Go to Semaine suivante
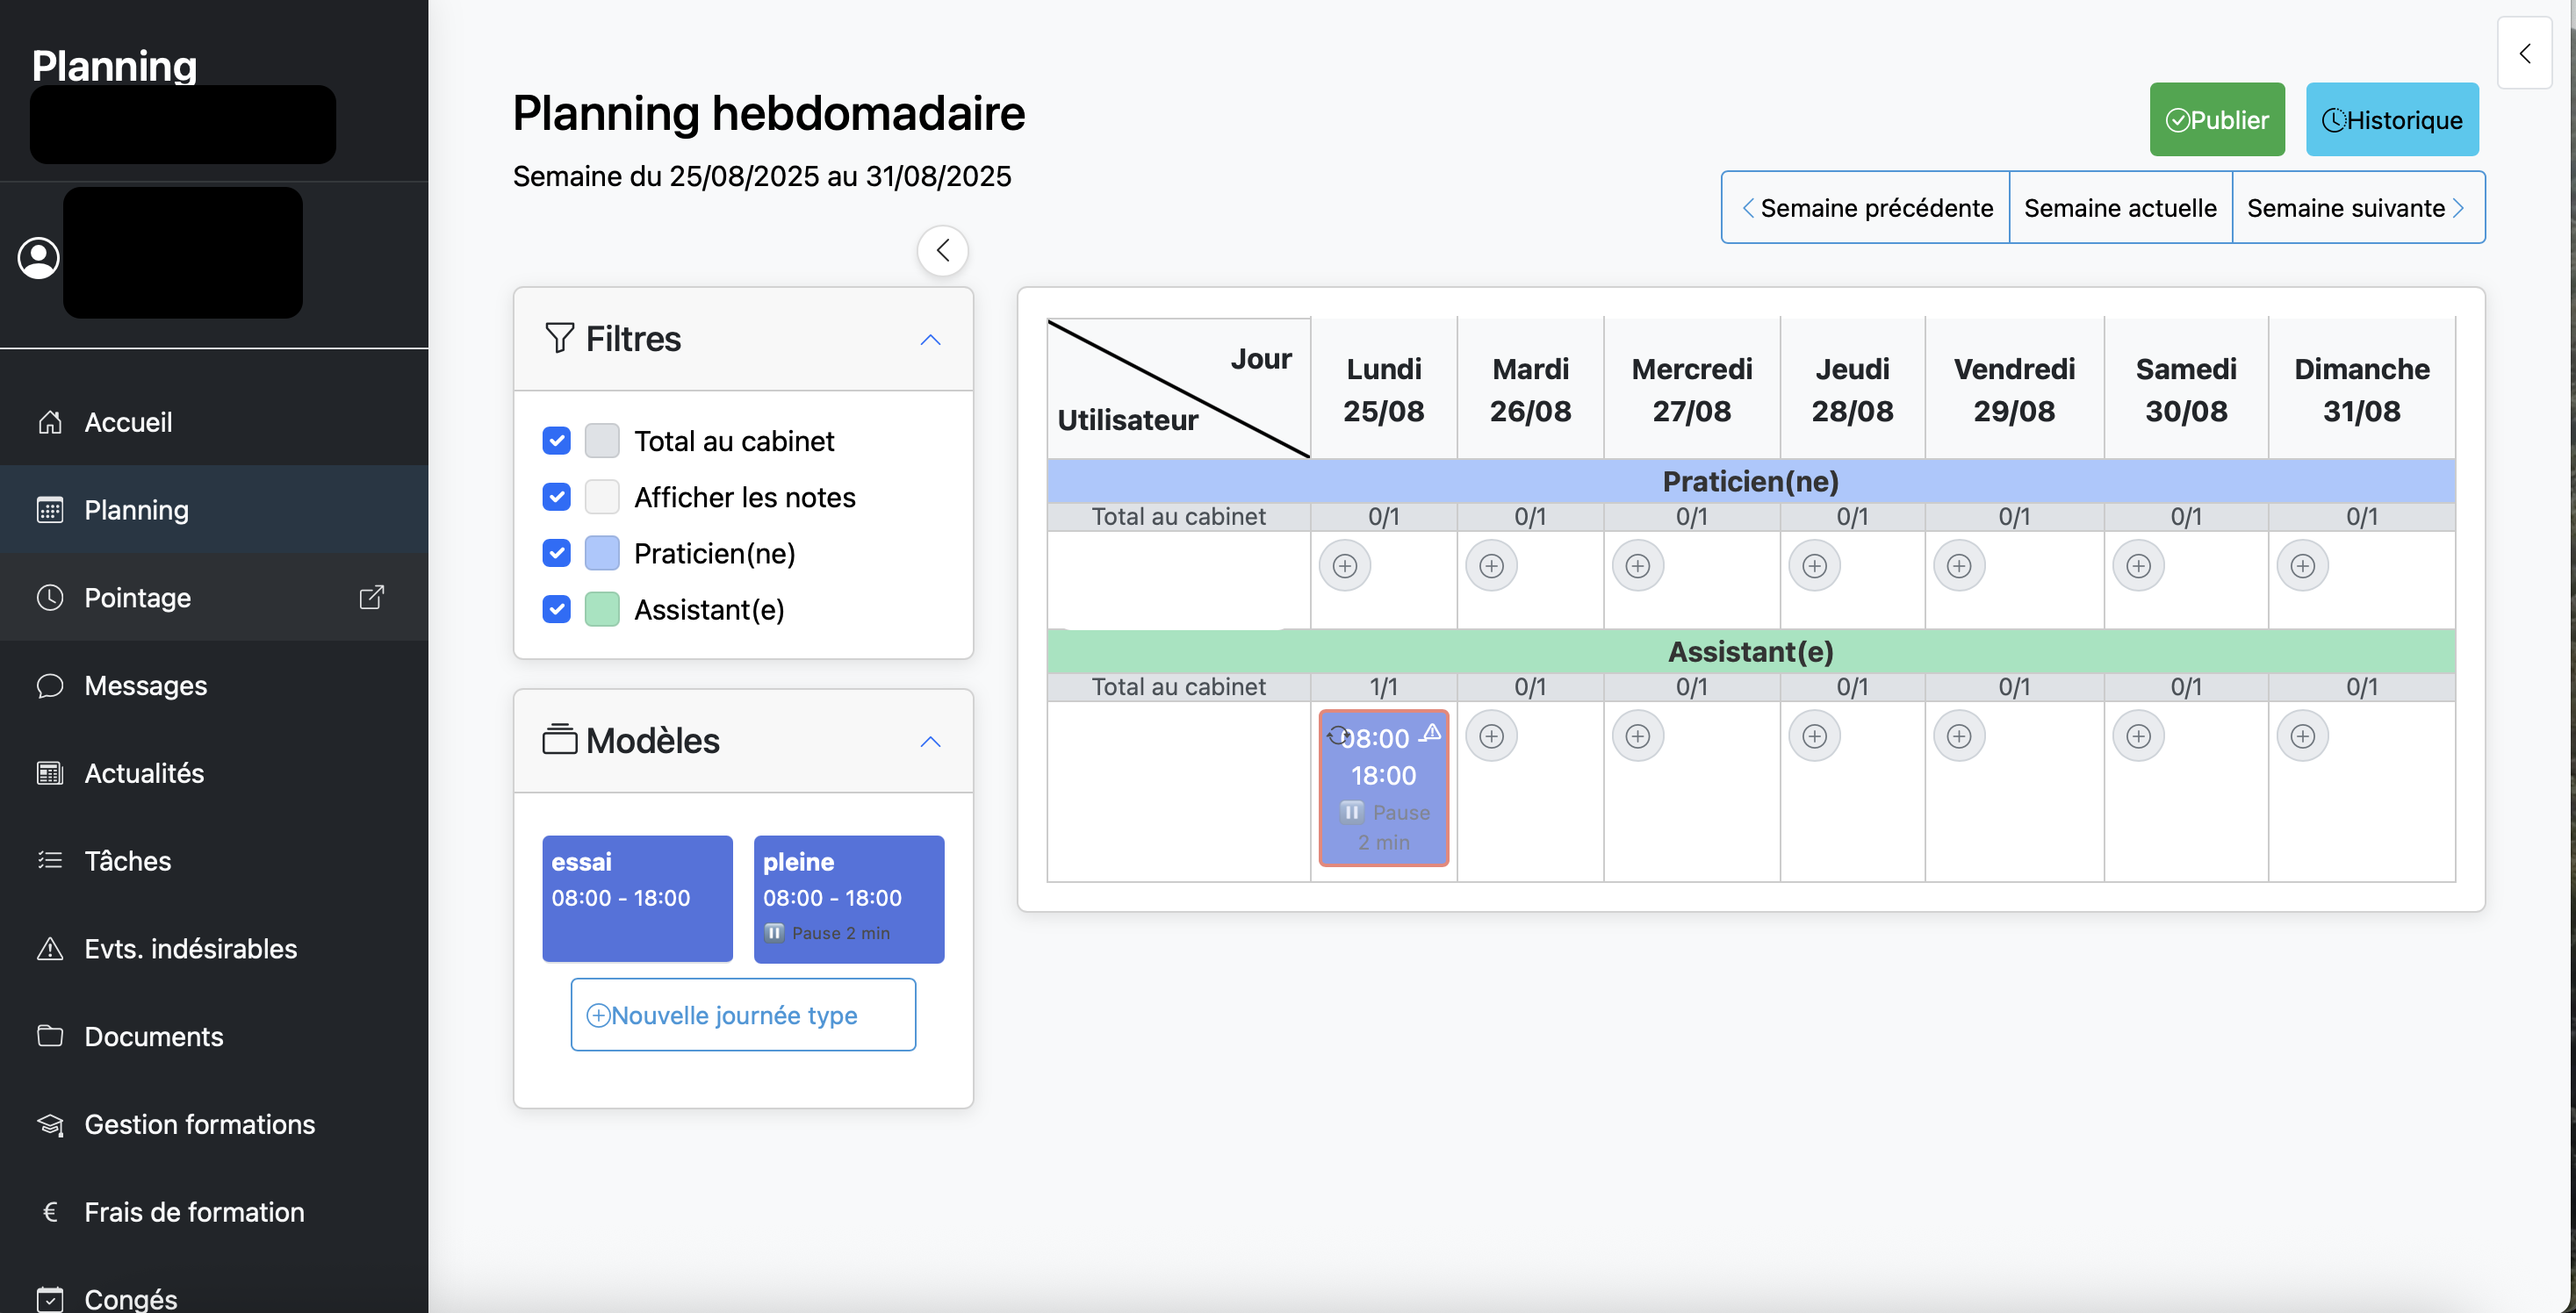Image resolution: width=2576 pixels, height=1313 pixels. (x=2356, y=208)
